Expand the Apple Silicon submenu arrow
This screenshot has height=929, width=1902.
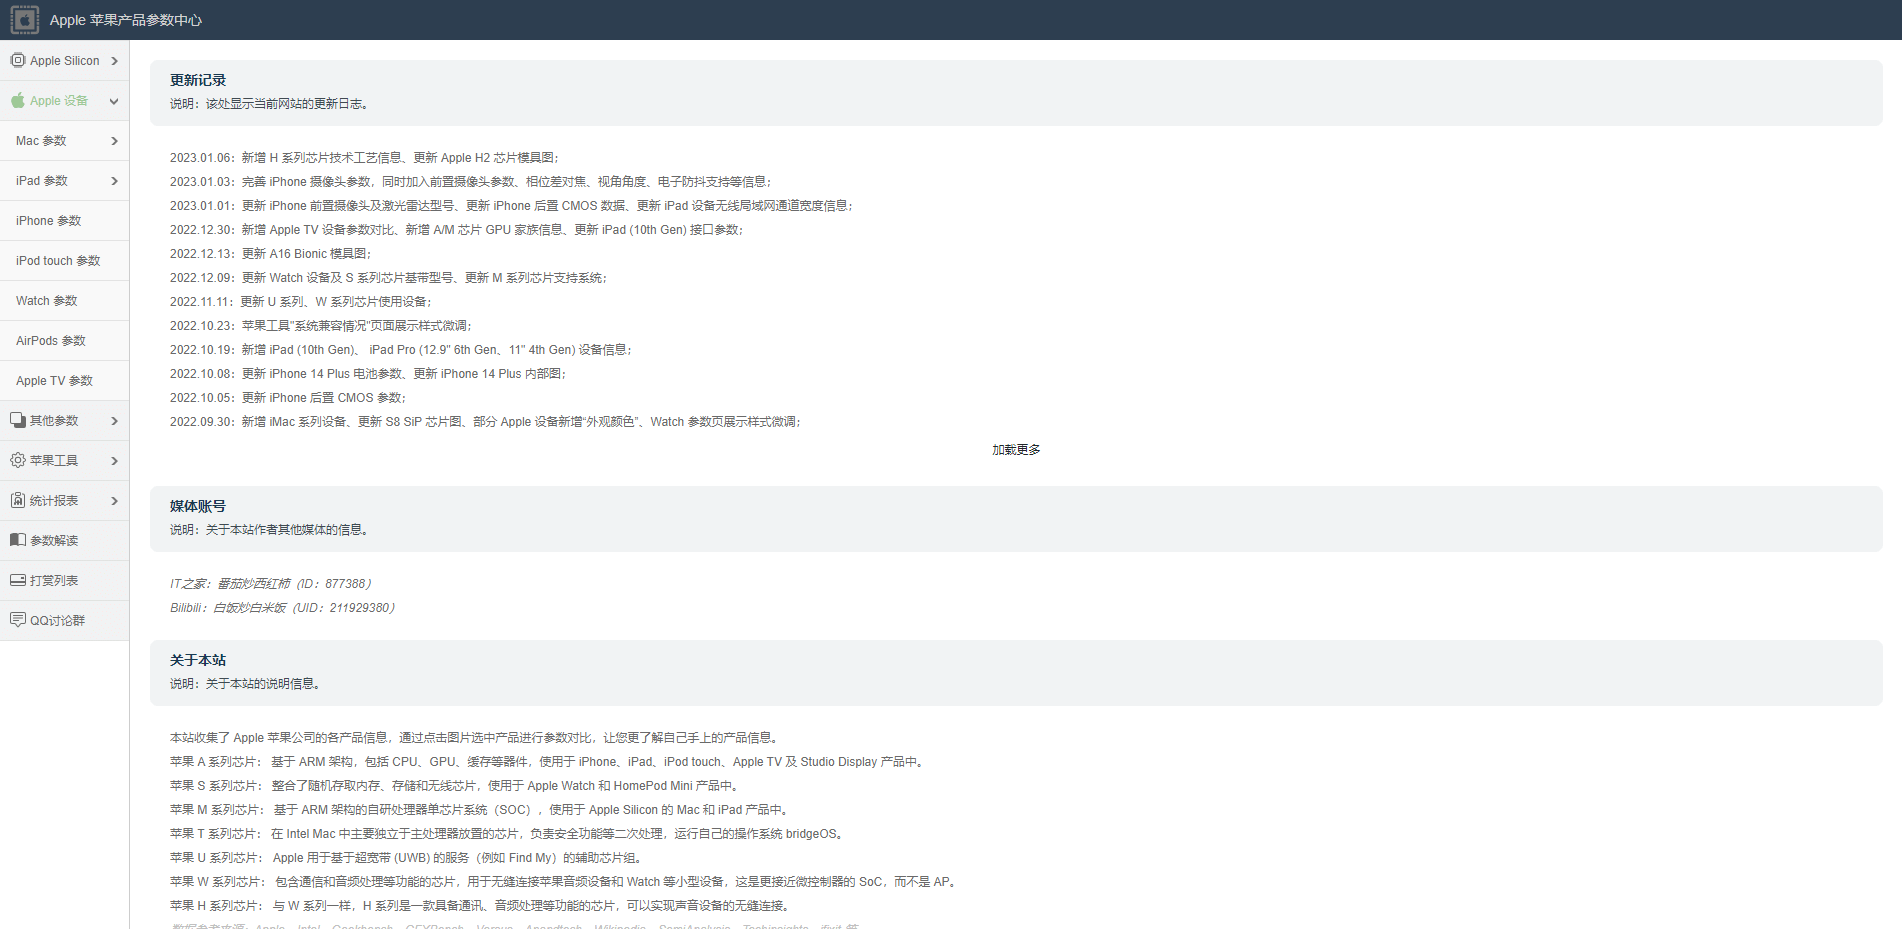[x=114, y=61]
